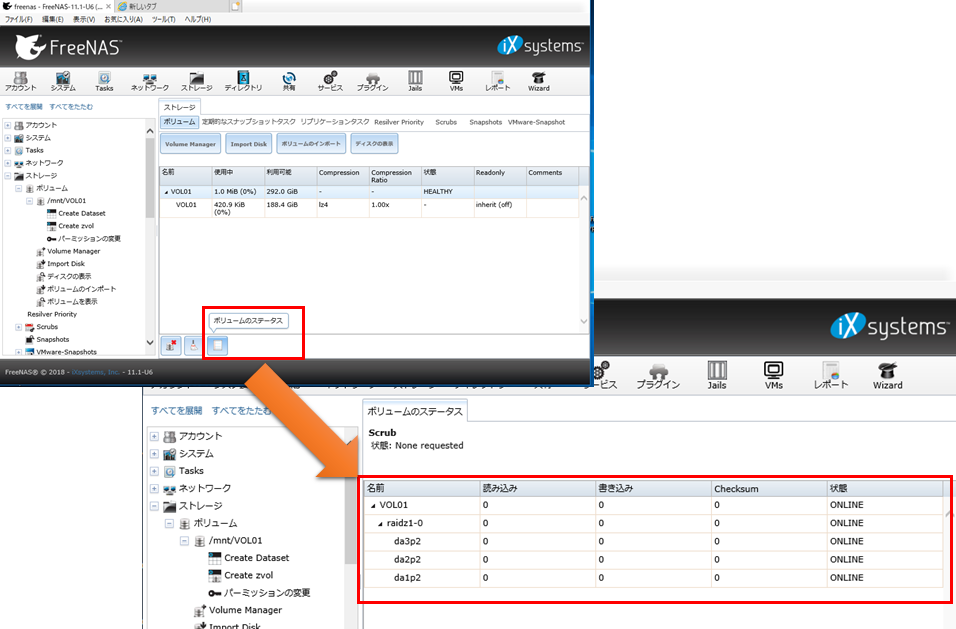Launch Wizard from upper screenshot's top toolbar
Screen dimensions: 956x629
[538, 81]
